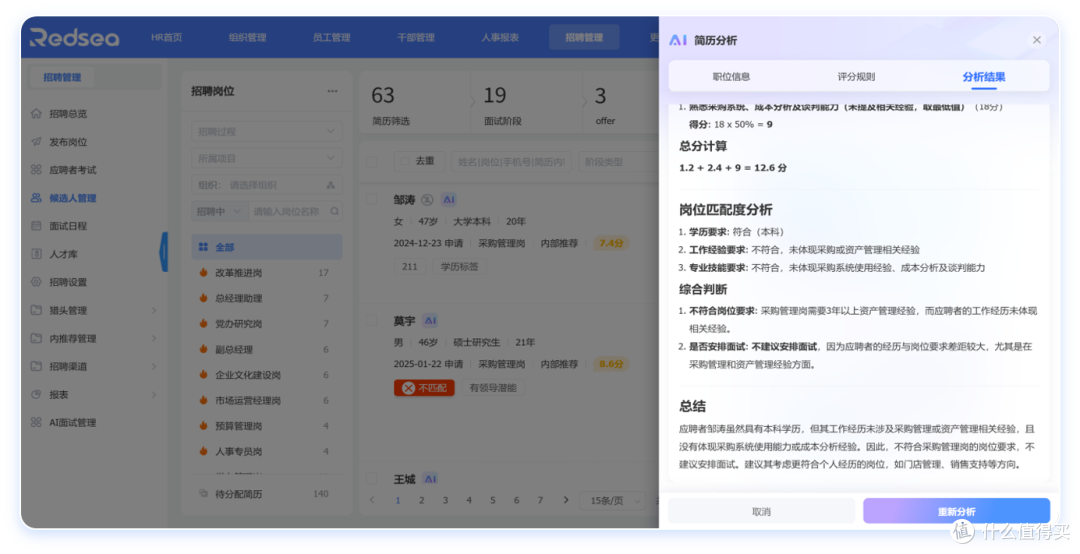1080x554 pixels.
Task: Click the 学历标签 tag on 邹涛
Action: (x=459, y=266)
